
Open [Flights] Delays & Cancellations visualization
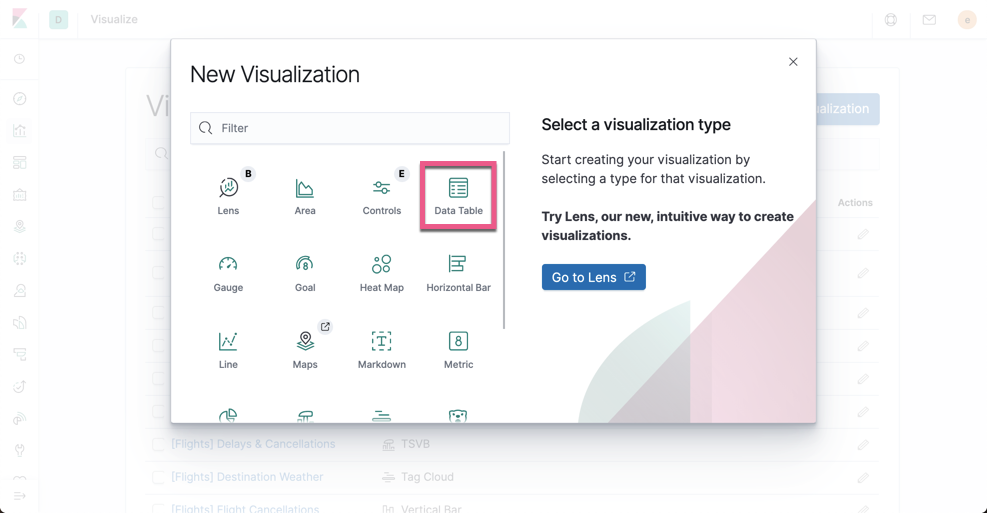click(253, 444)
